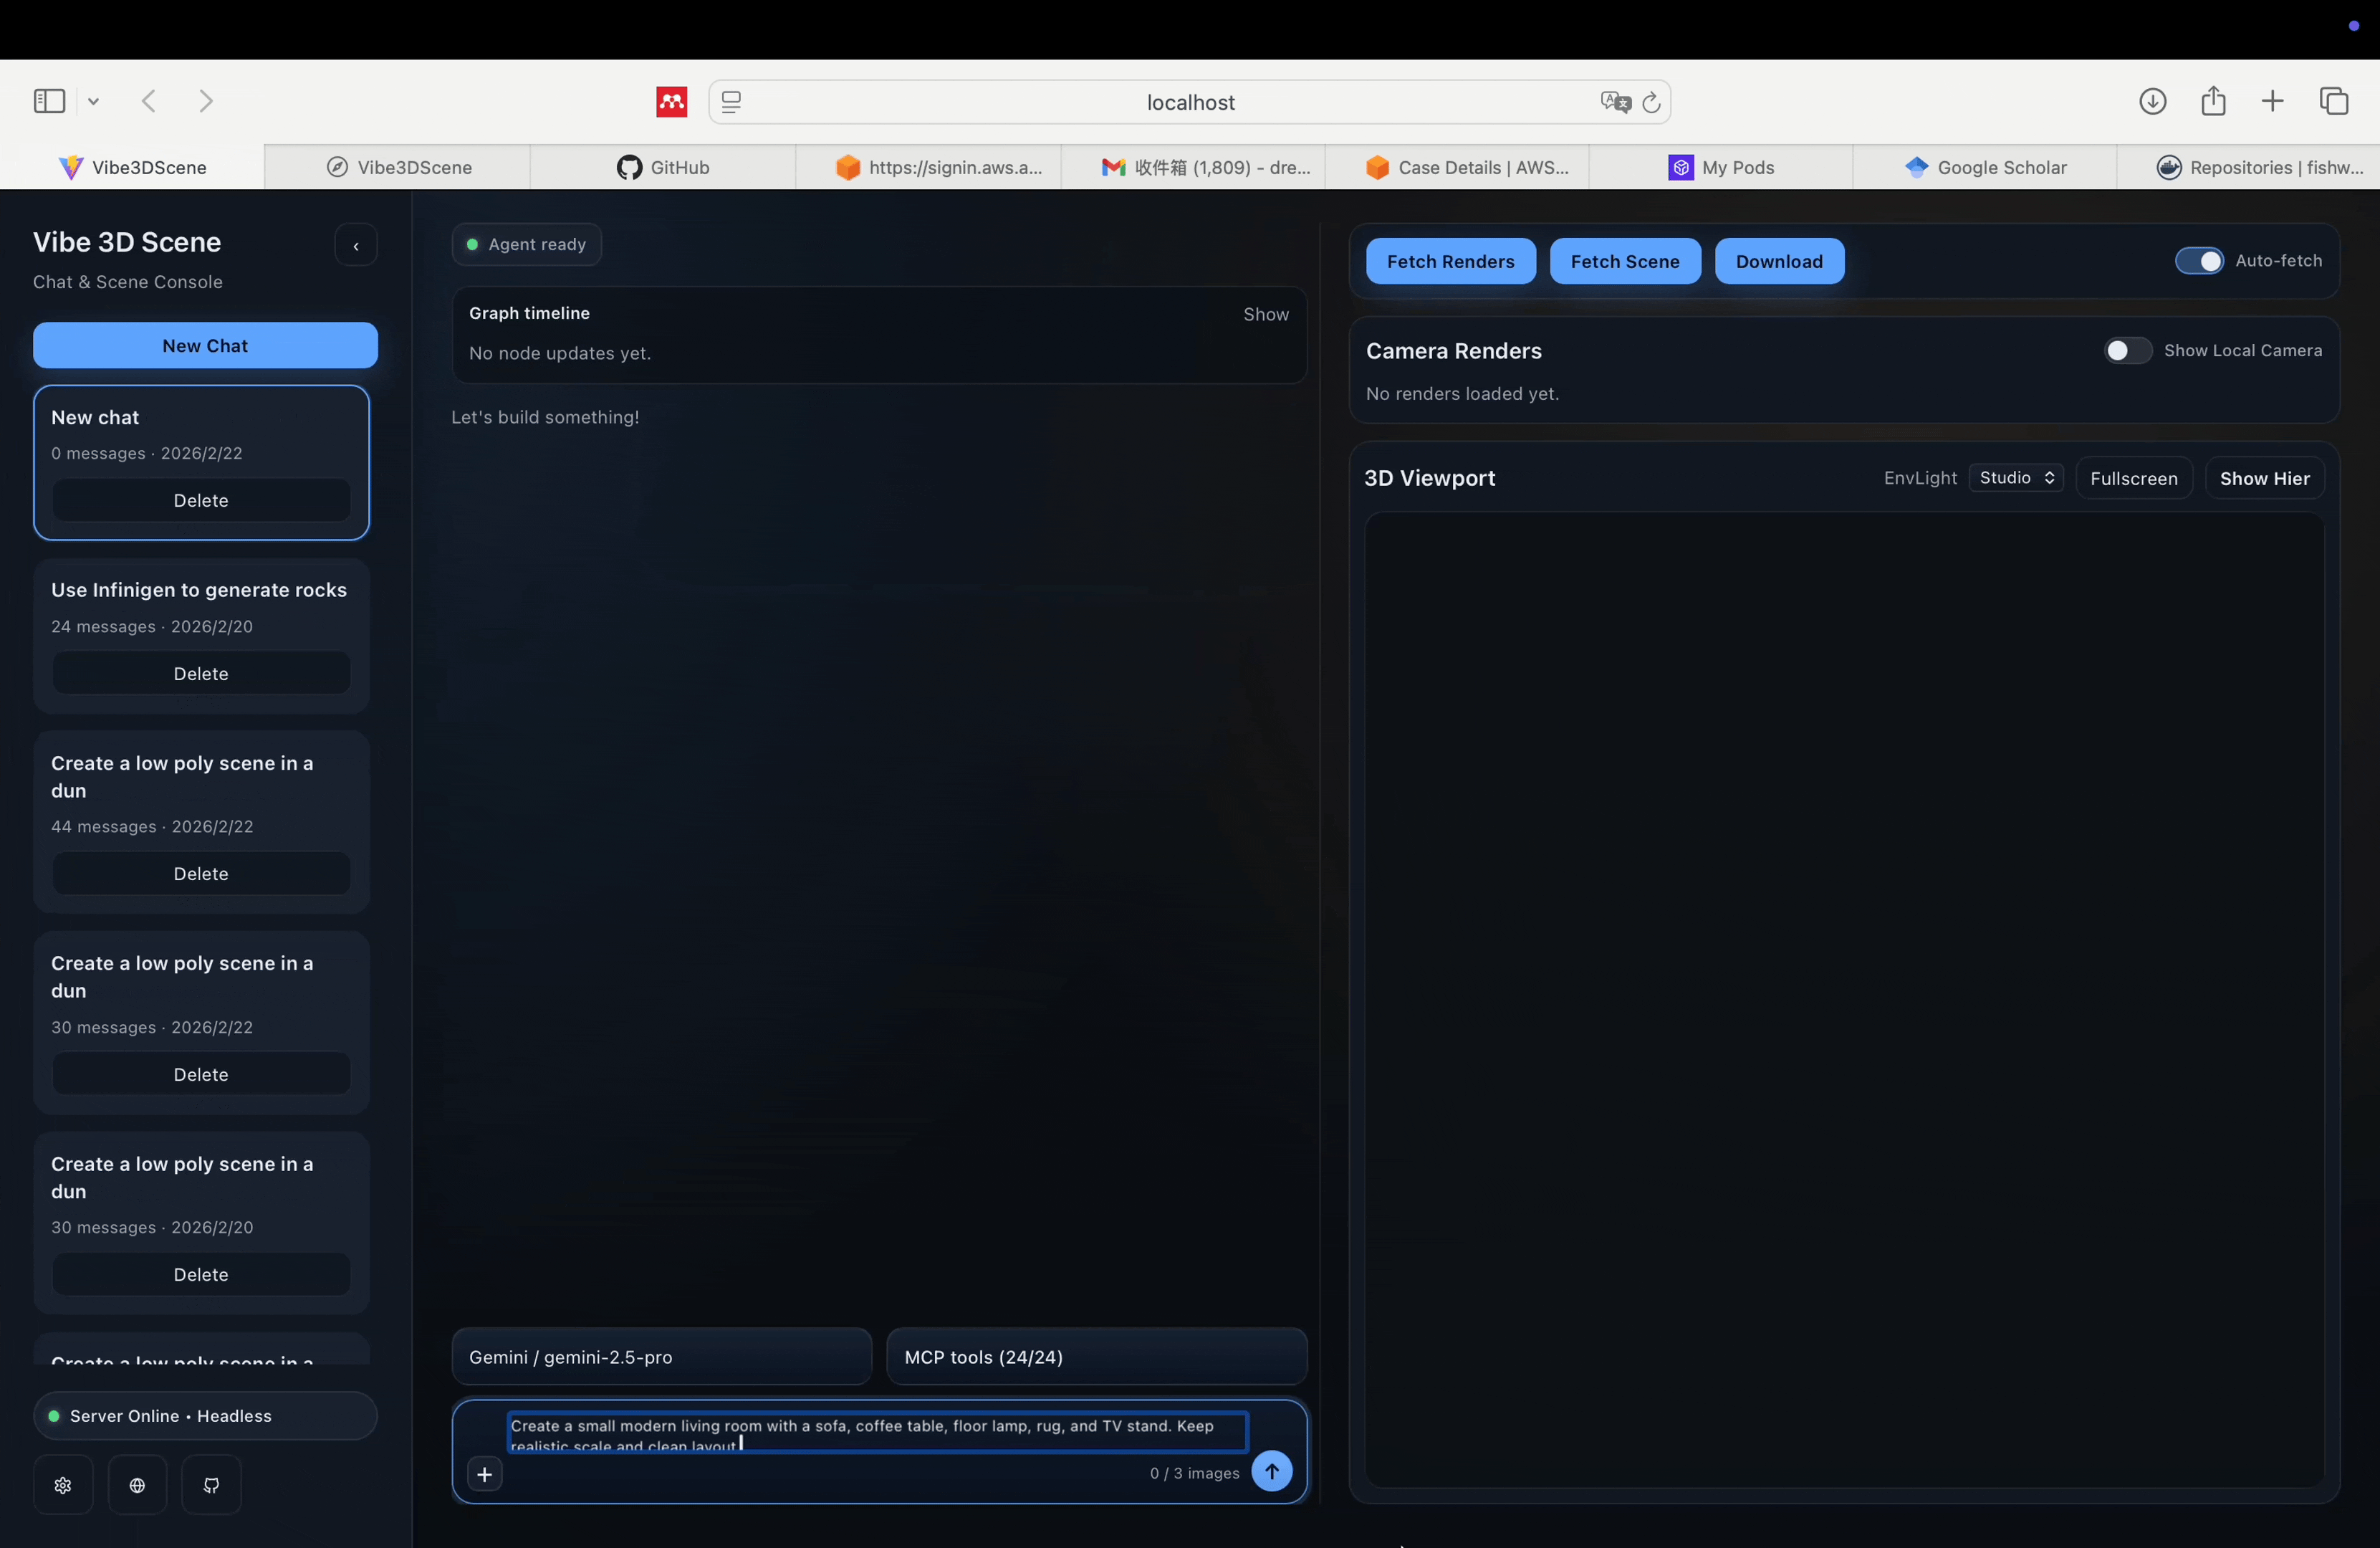
Task: Click the plus icon to attach an image
Action: [484, 1473]
